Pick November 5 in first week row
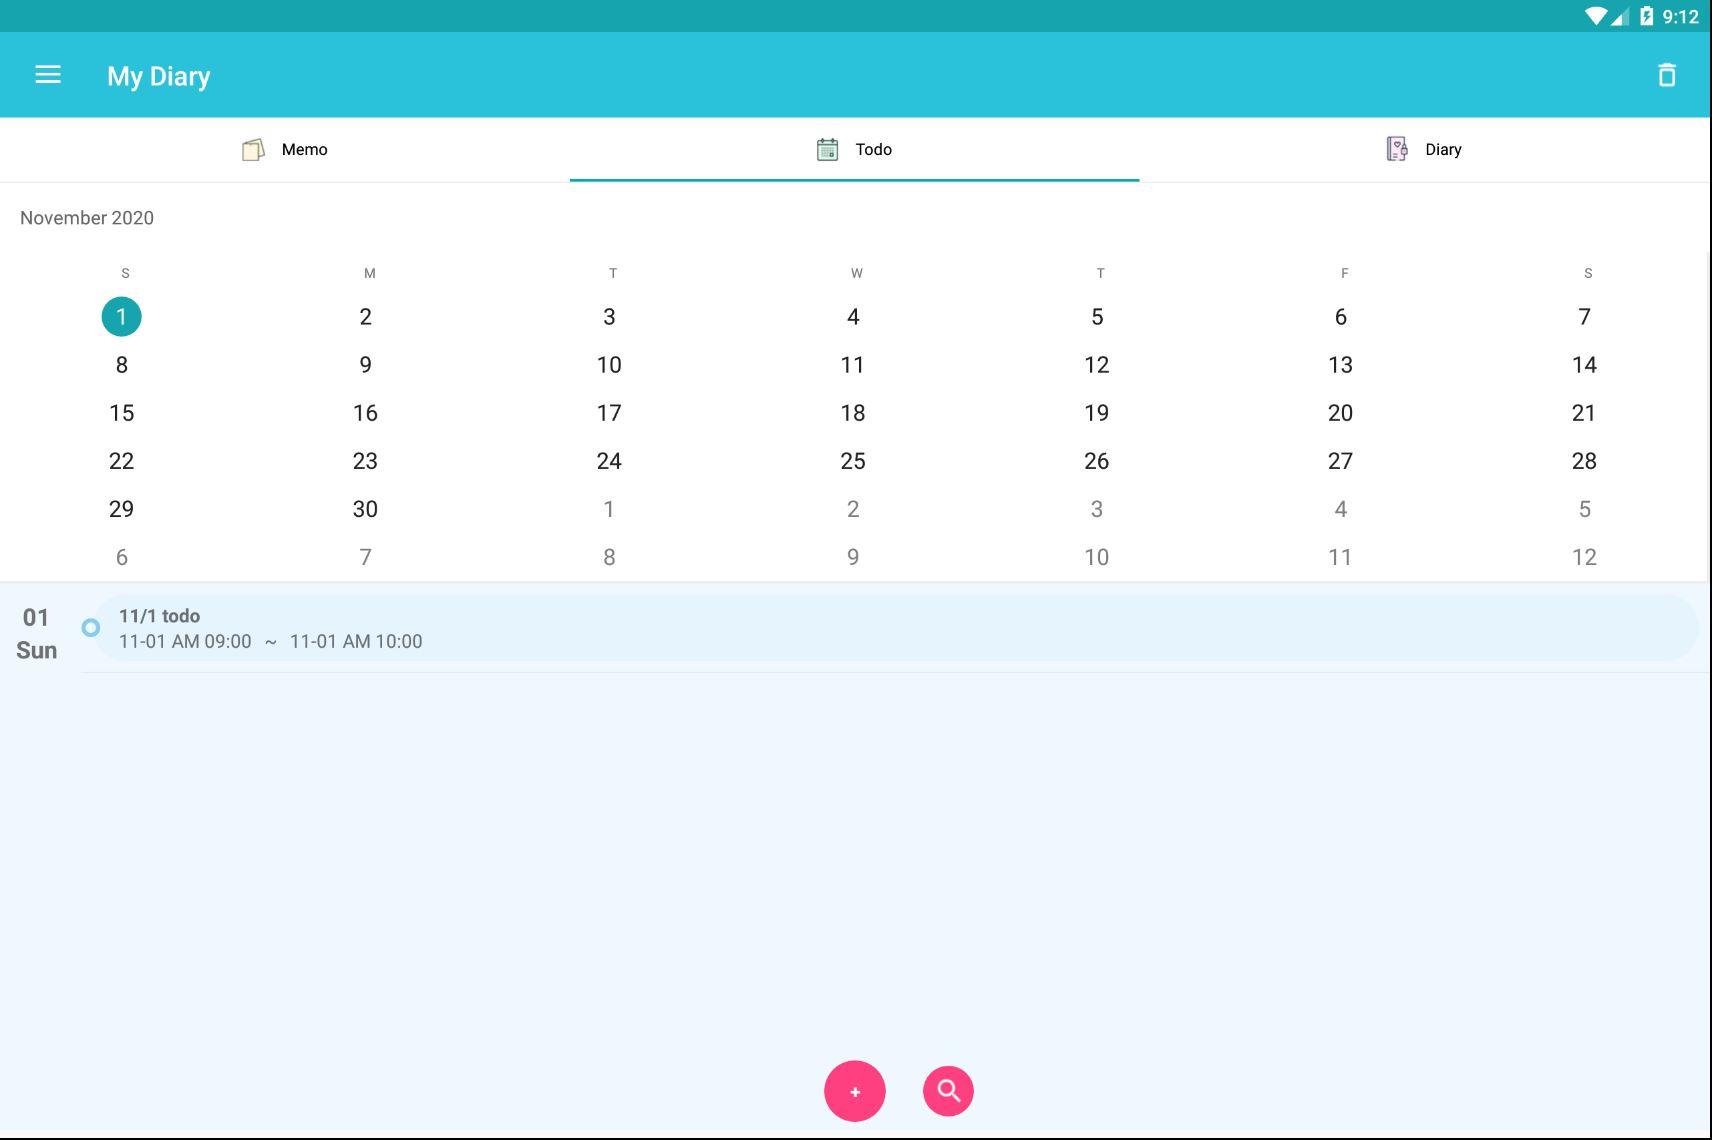 (x=1097, y=317)
